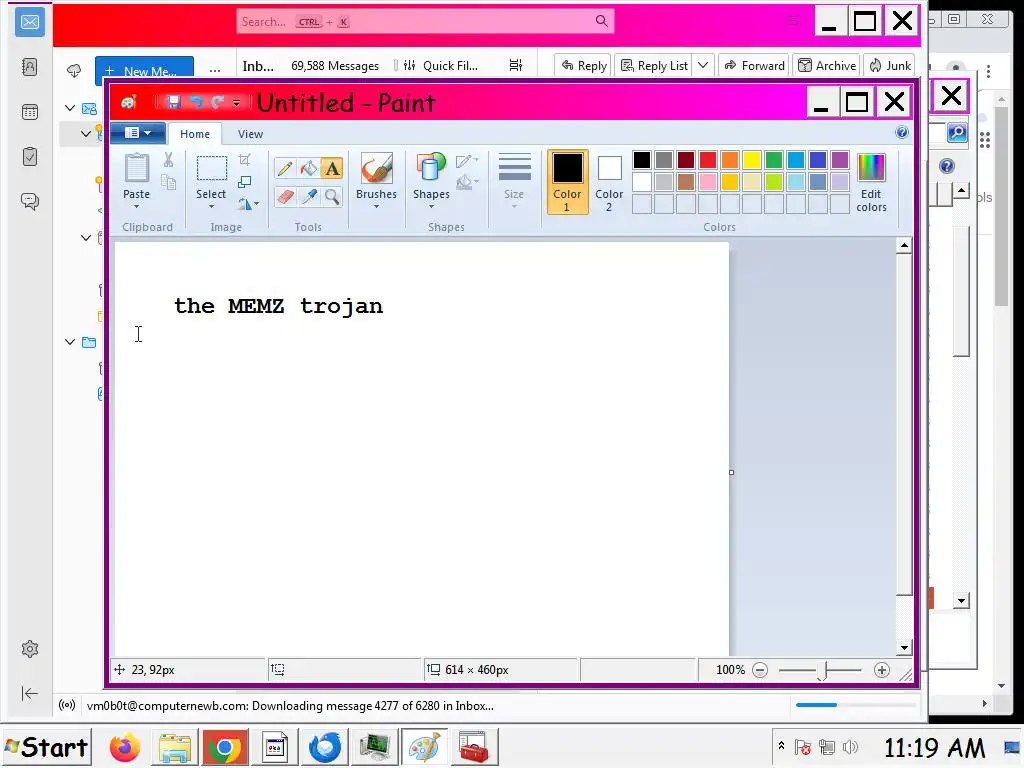Expand the Paste dropdown arrow
Image resolution: width=1024 pixels, height=768 pixels.
tap(136, 206)
